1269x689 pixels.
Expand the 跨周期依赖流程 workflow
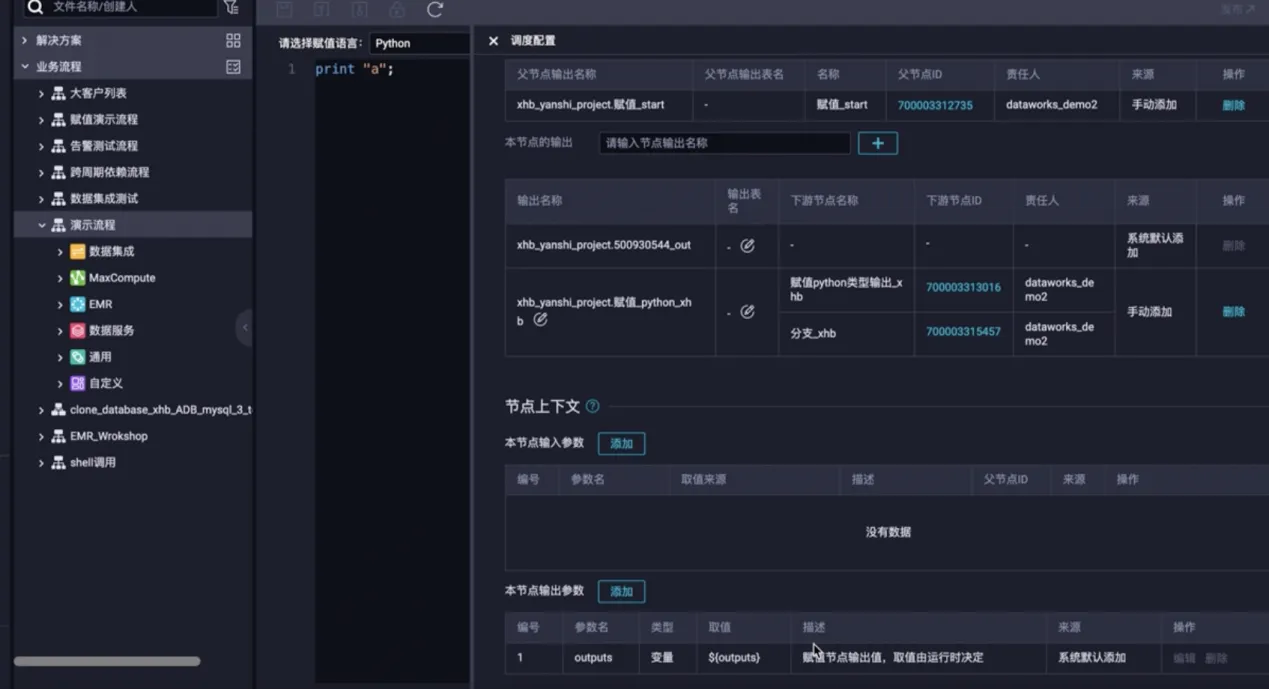pos(41,172)
